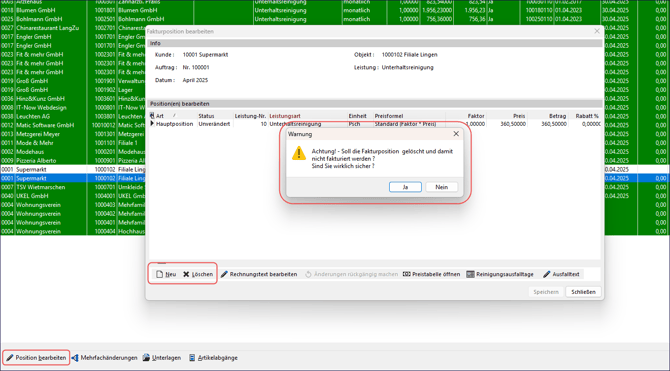
Task: Cancel deletion with the Nein button
Action: point(441,187)
